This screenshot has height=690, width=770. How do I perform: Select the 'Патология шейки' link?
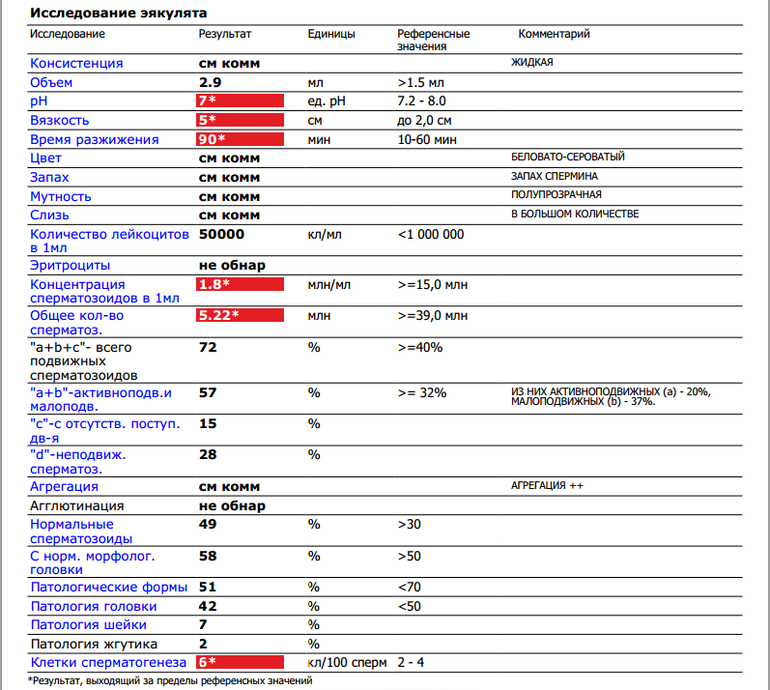tap(79, 625)
